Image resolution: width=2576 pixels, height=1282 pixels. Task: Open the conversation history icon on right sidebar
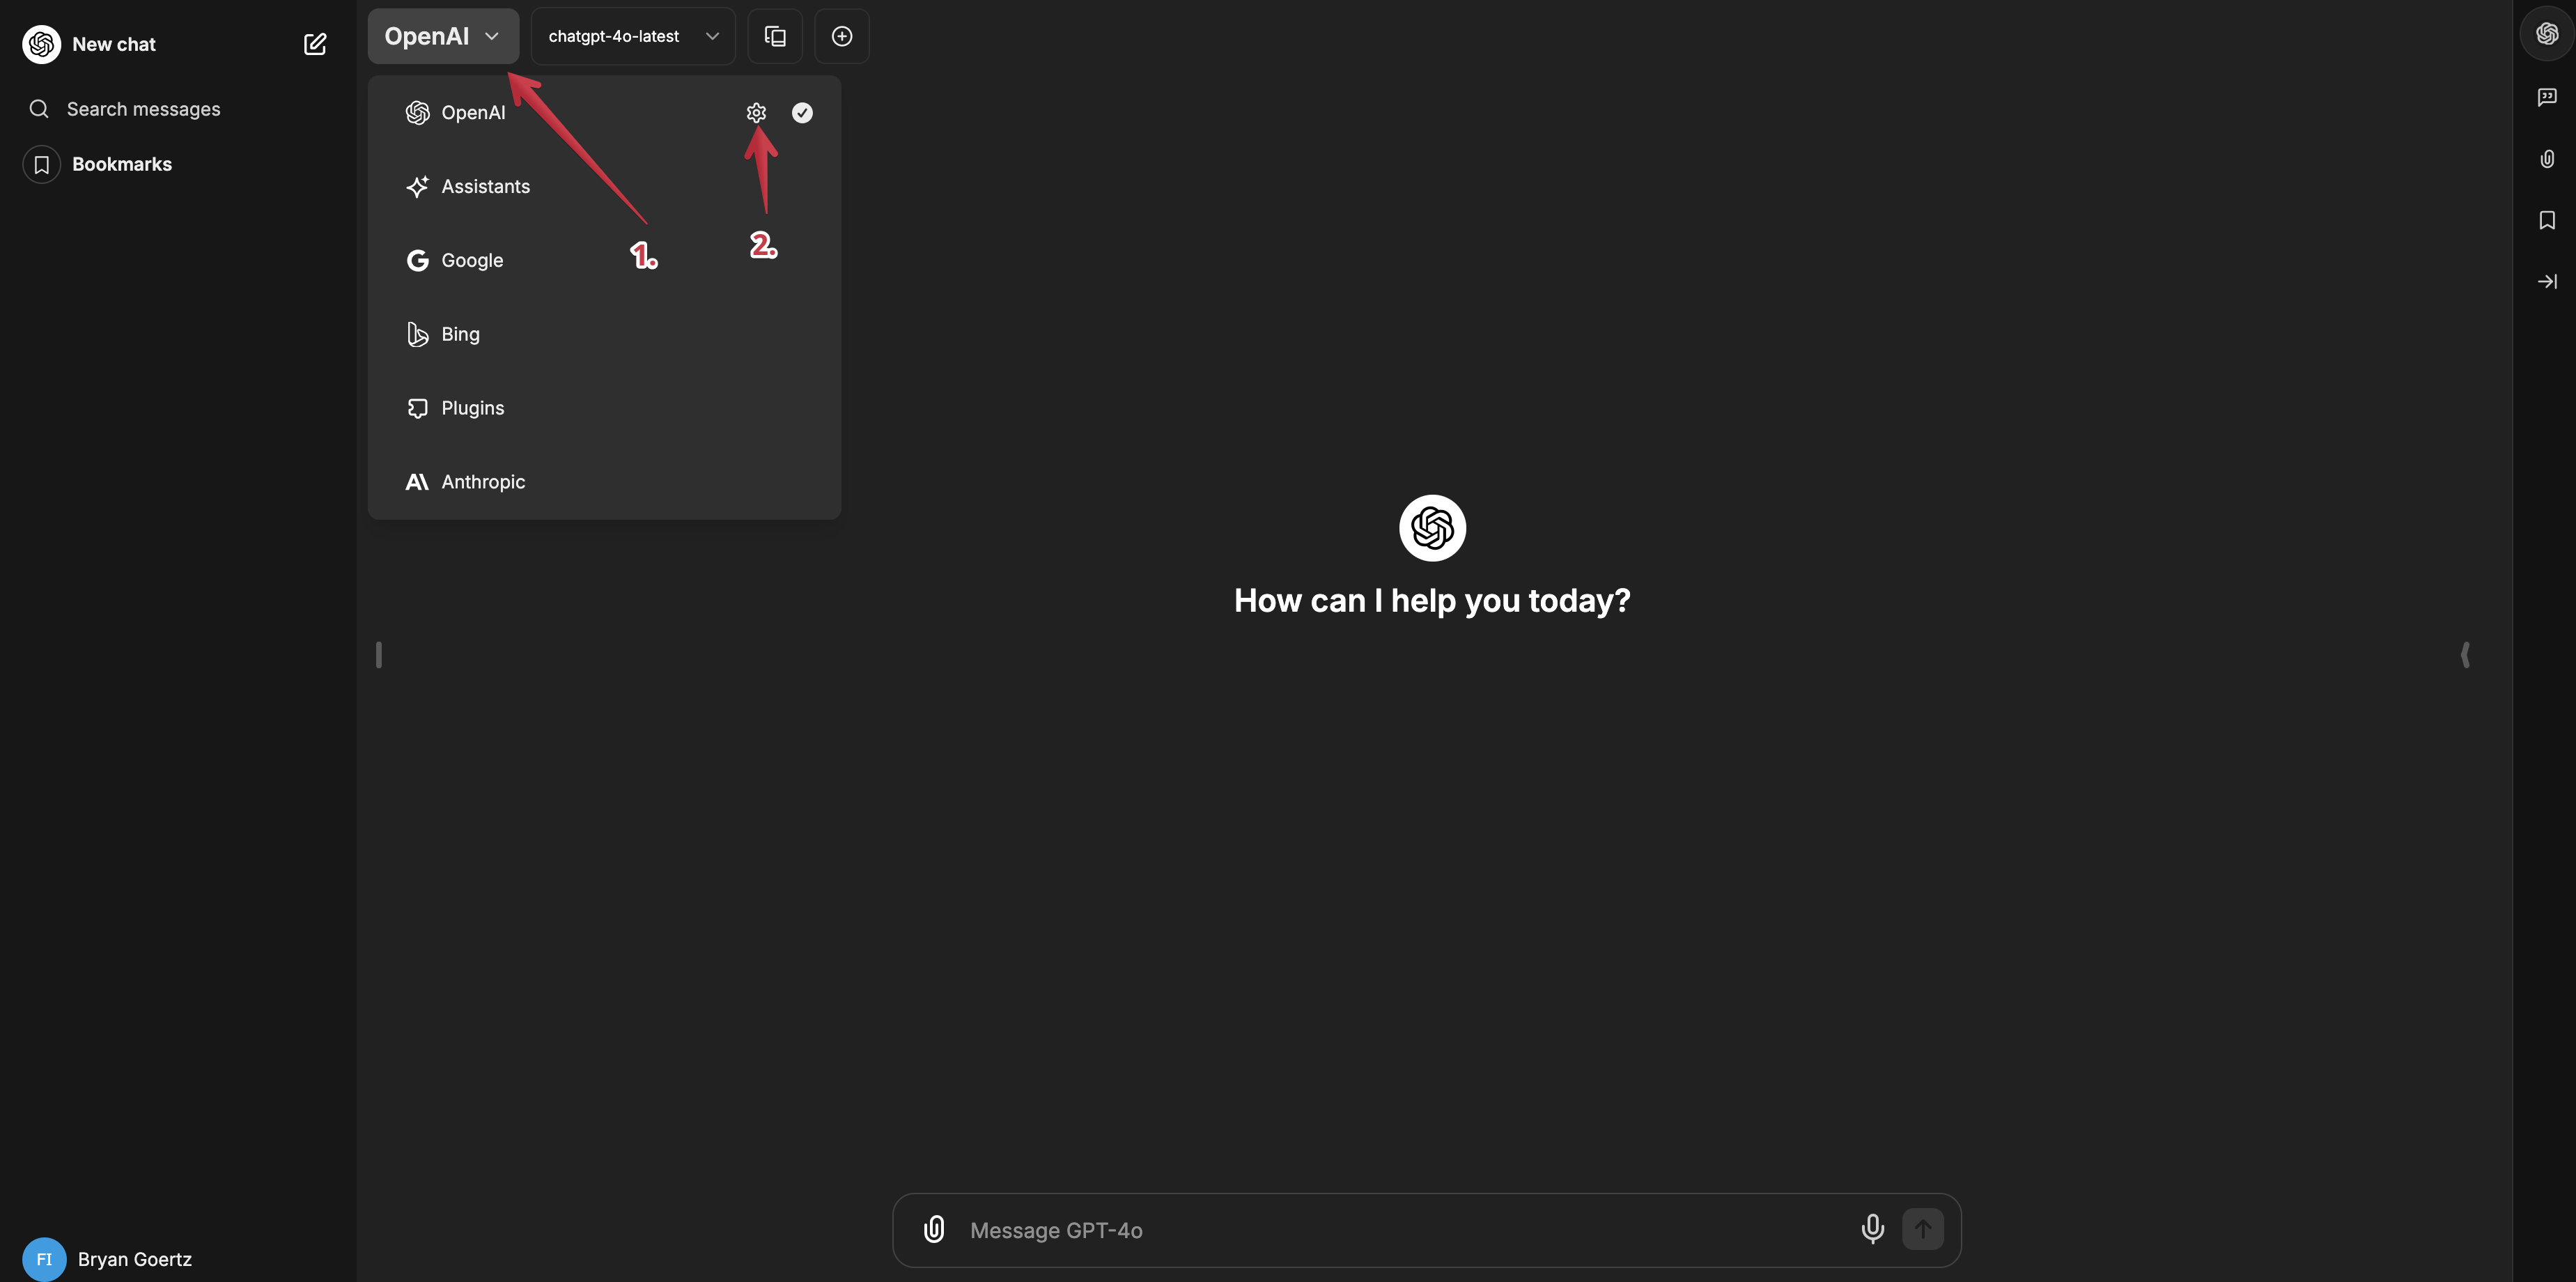click(x=2547, y=96)
